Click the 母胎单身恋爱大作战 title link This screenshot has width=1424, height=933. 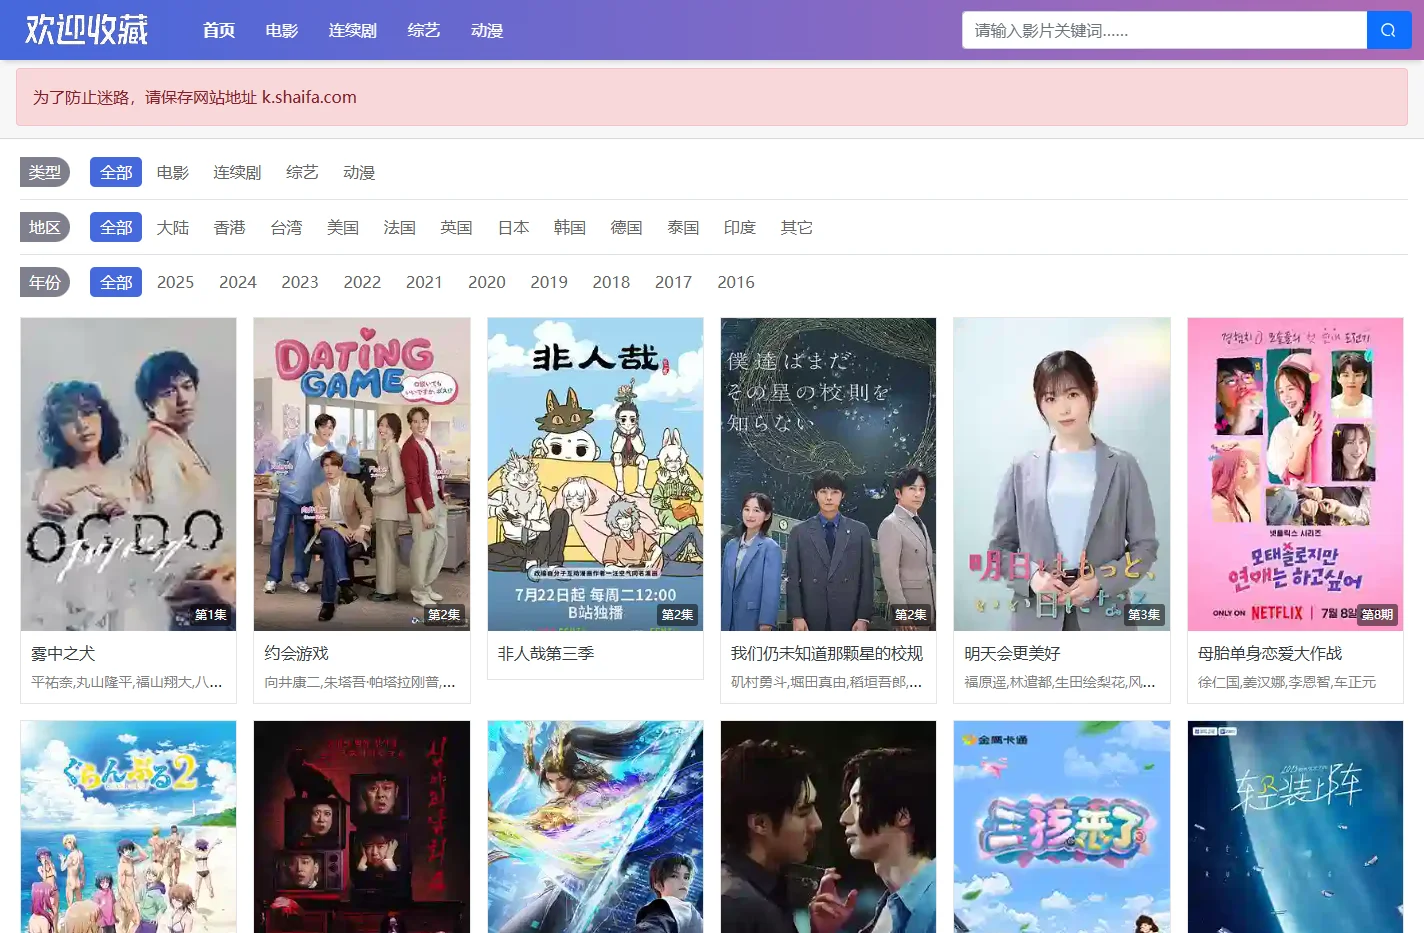(1270, 653)
